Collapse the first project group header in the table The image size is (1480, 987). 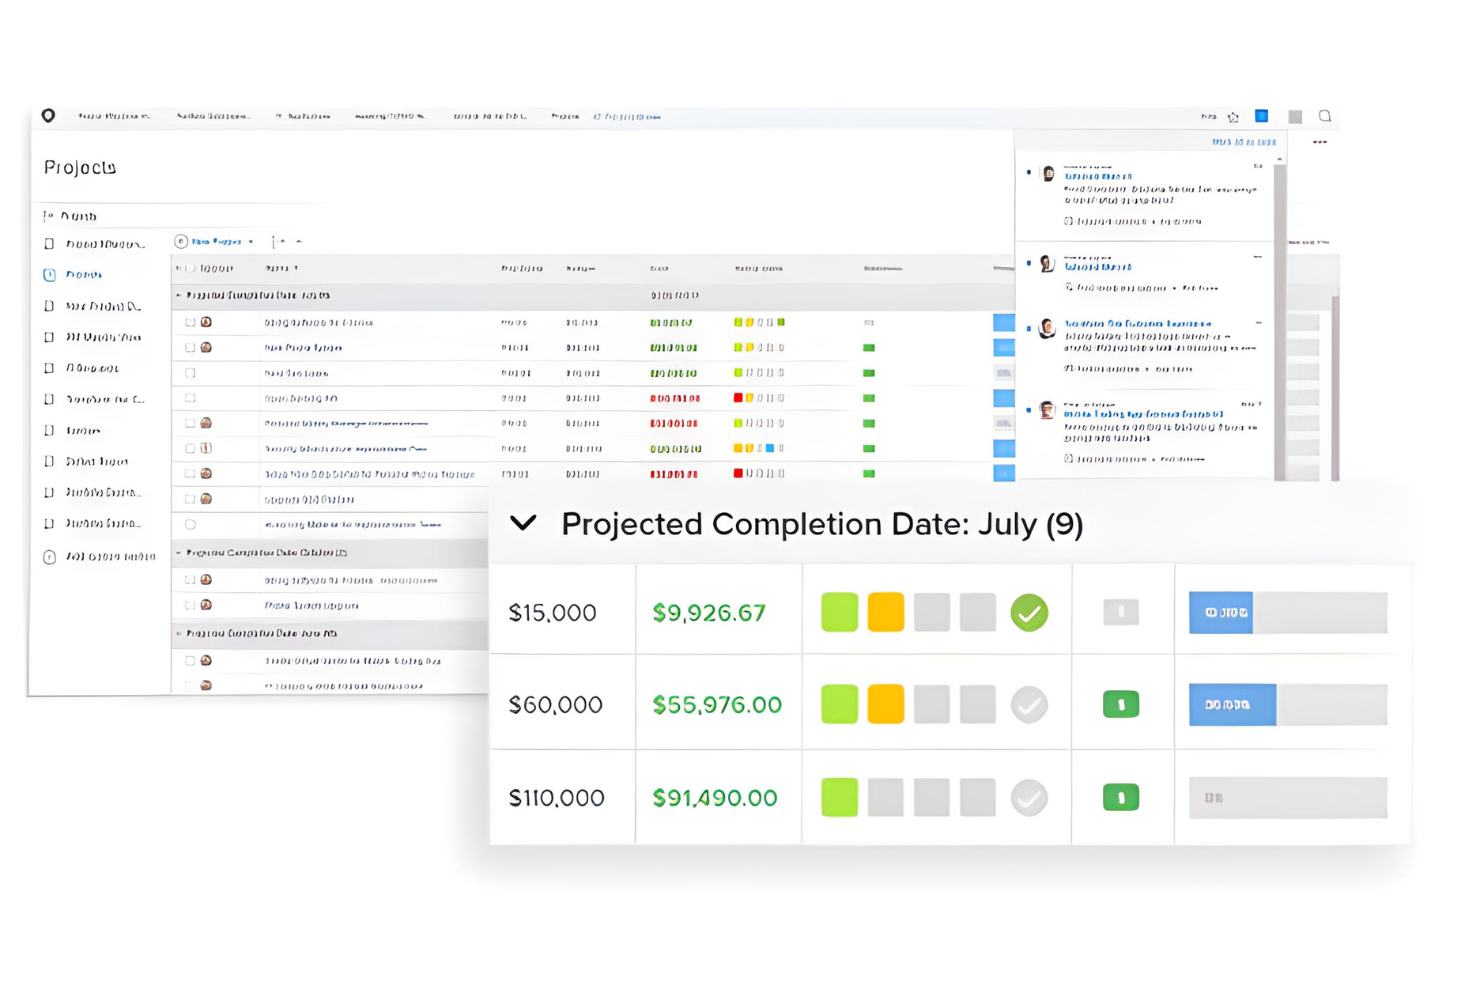[x=179, y=296]
